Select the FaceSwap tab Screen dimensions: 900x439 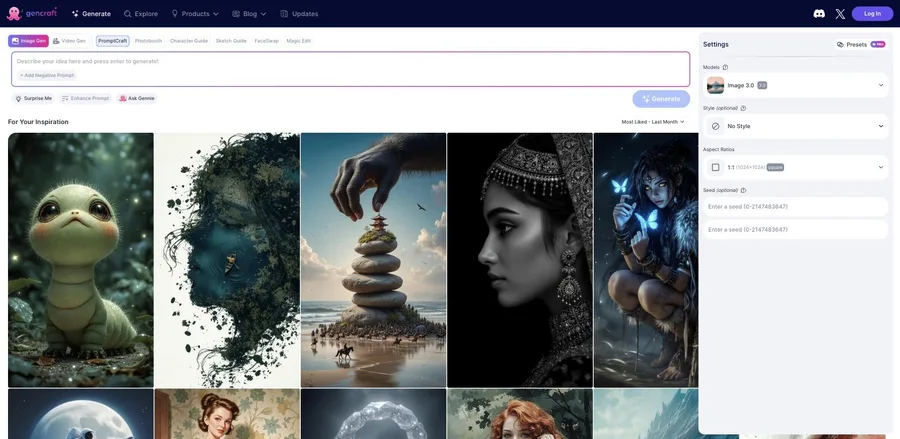tap(266, 41)
